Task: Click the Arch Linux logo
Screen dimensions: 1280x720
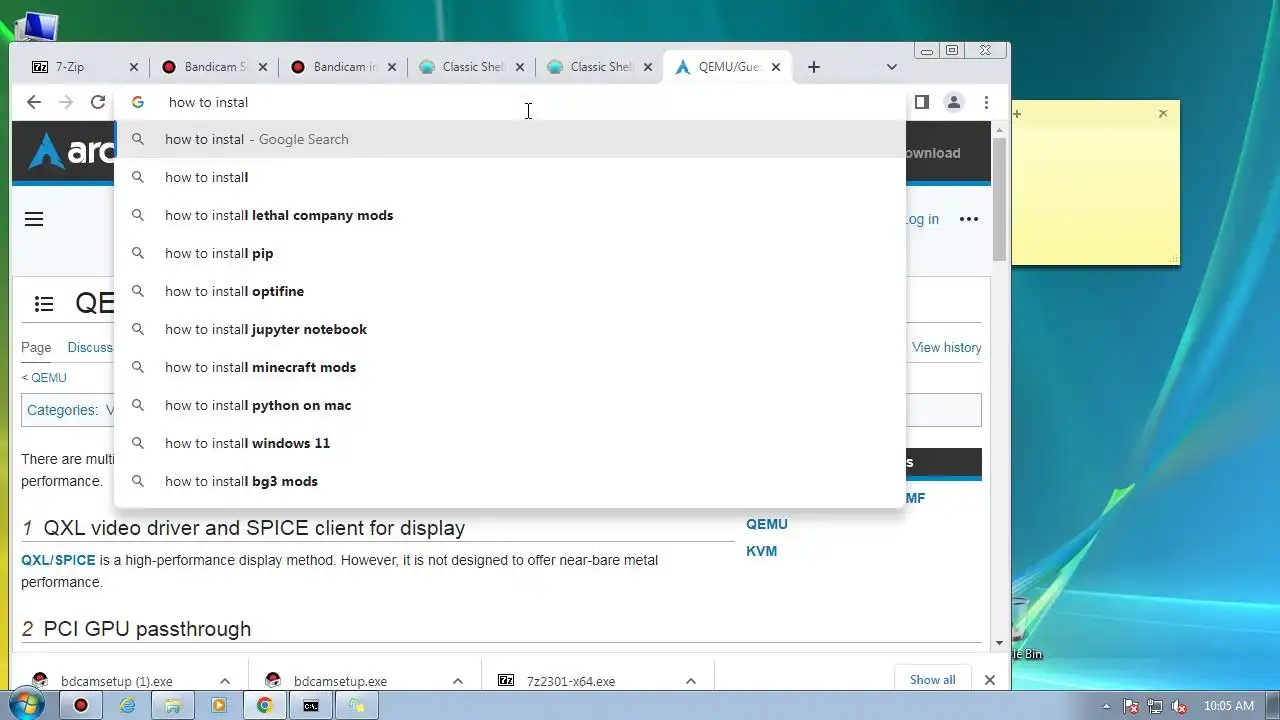Action: (70, 152)
